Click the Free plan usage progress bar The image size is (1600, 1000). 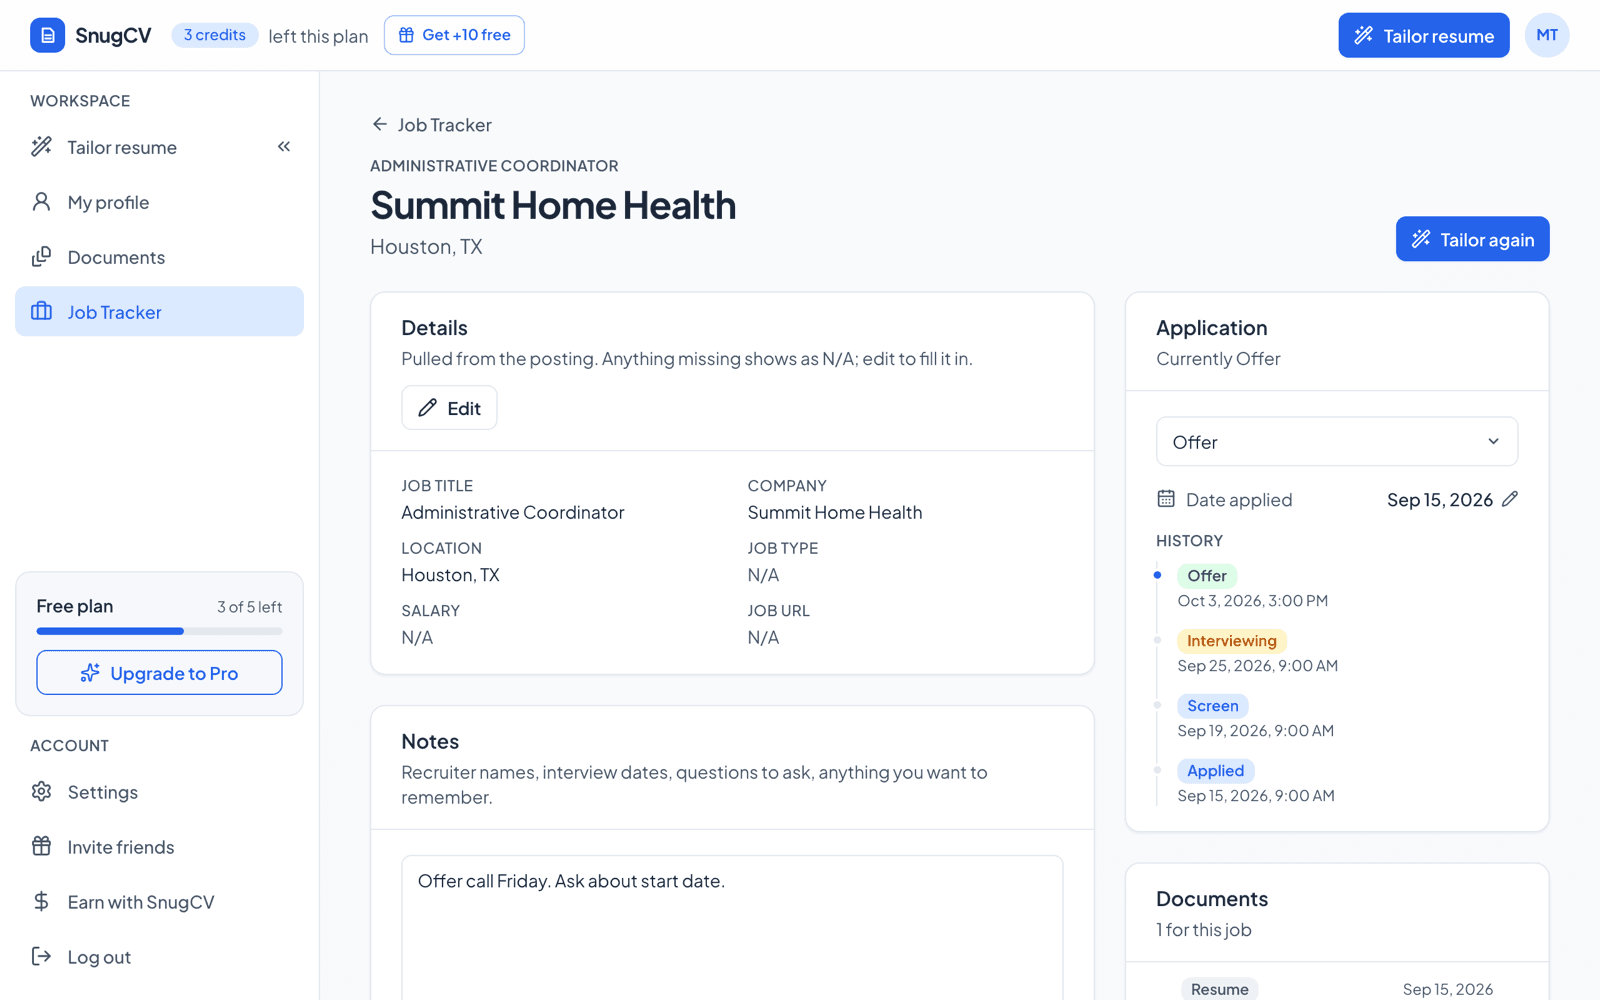coord(159,631)
